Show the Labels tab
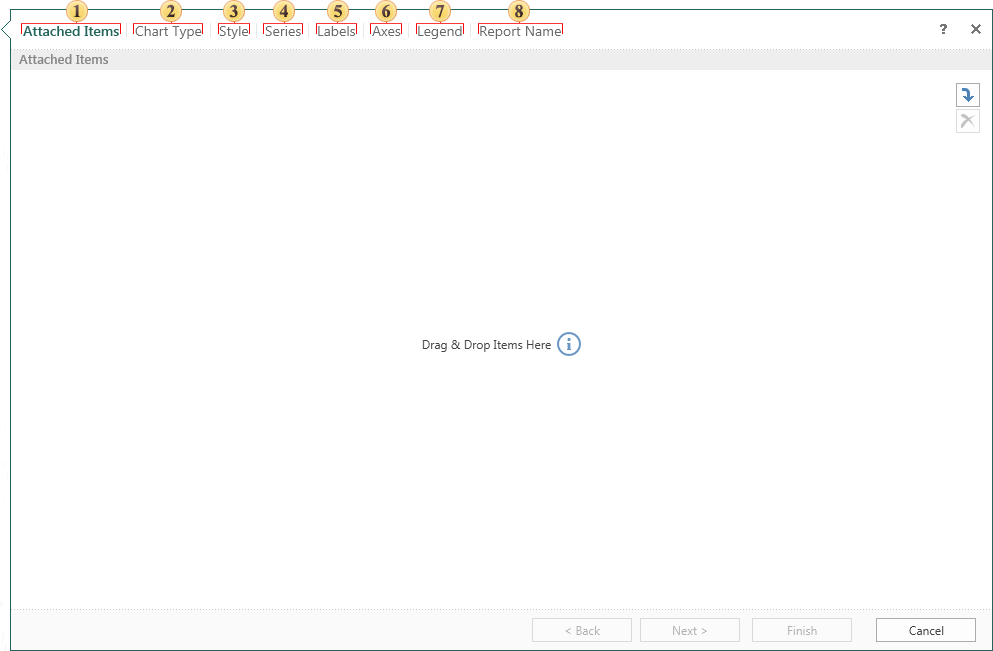Viewport: 993px width, 651px height. point(336,31)
